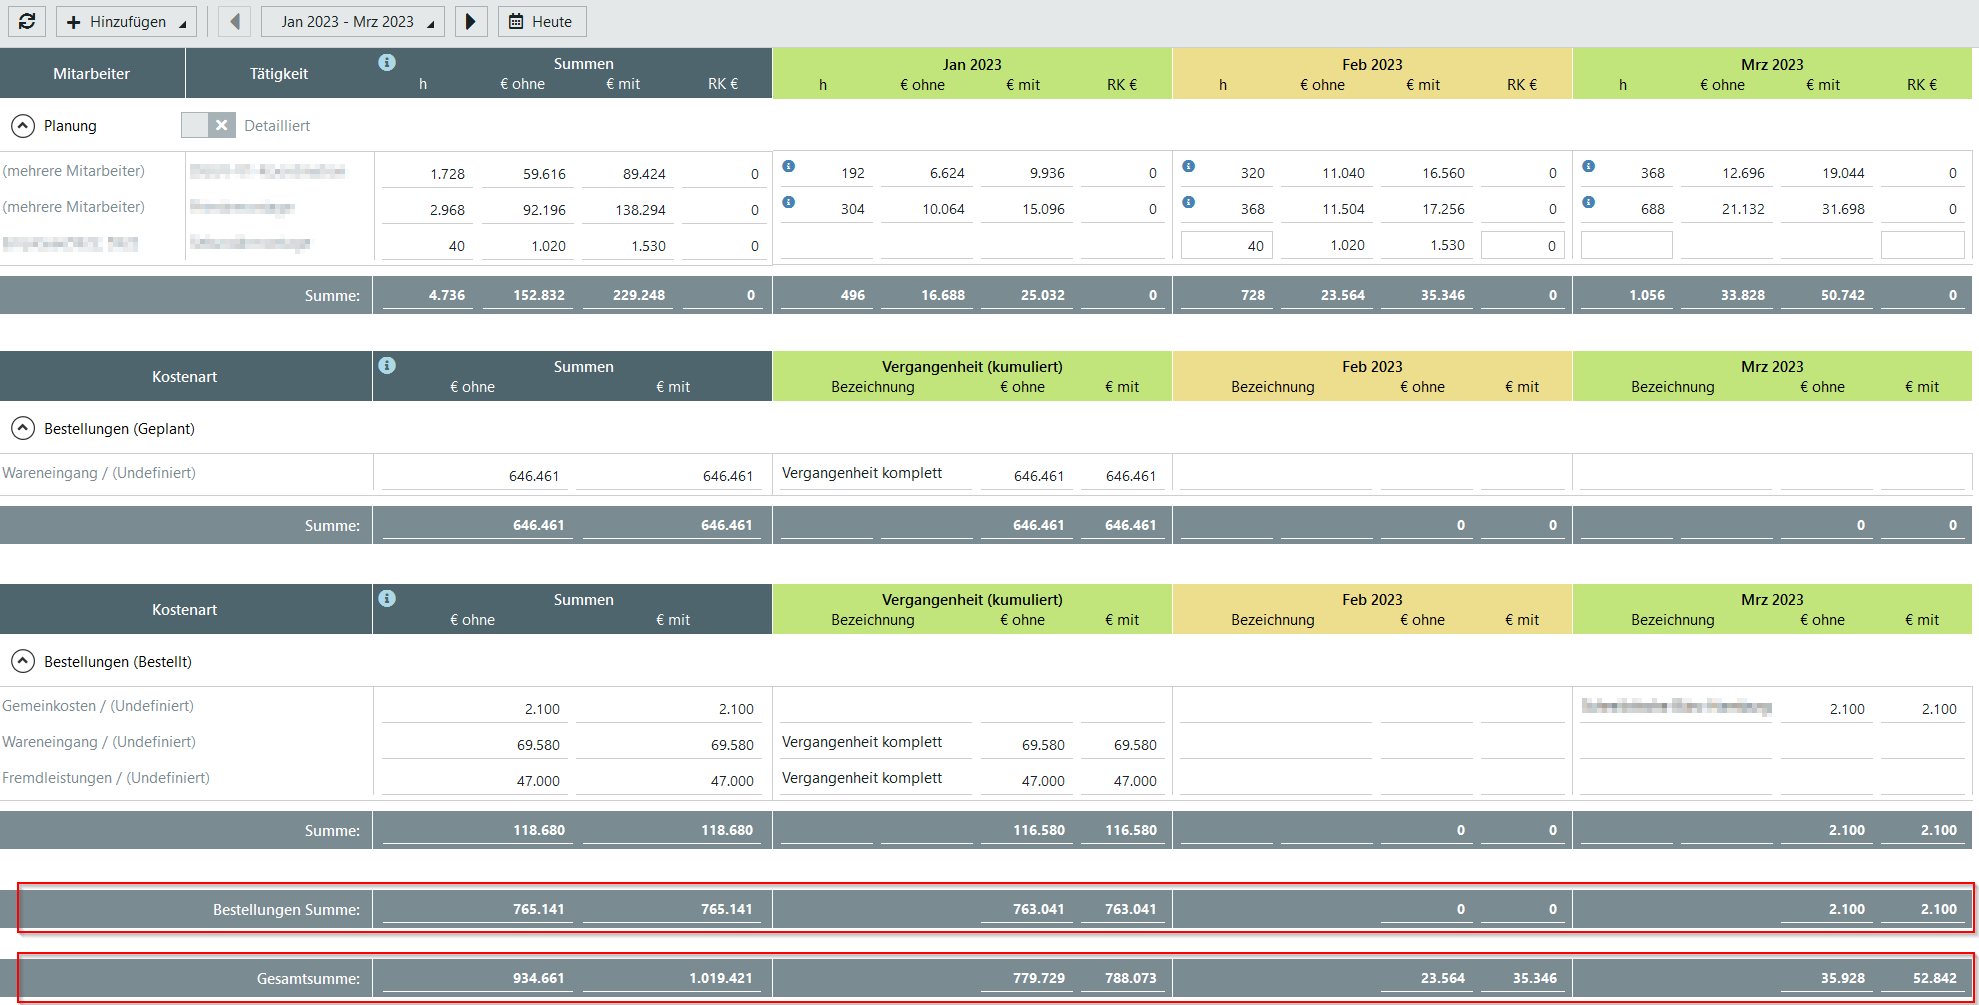Click info icon in Bestellungen (Geplant) Summen header
The image size is (1979, 1005).
tap(387, 366)
